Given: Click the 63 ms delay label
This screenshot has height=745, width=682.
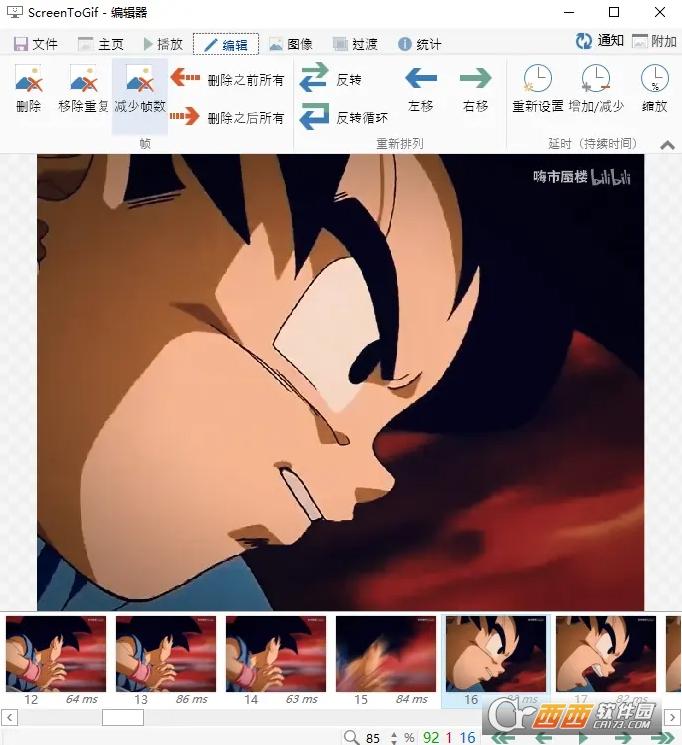Looking at the screenshot, I should [302, 699].
